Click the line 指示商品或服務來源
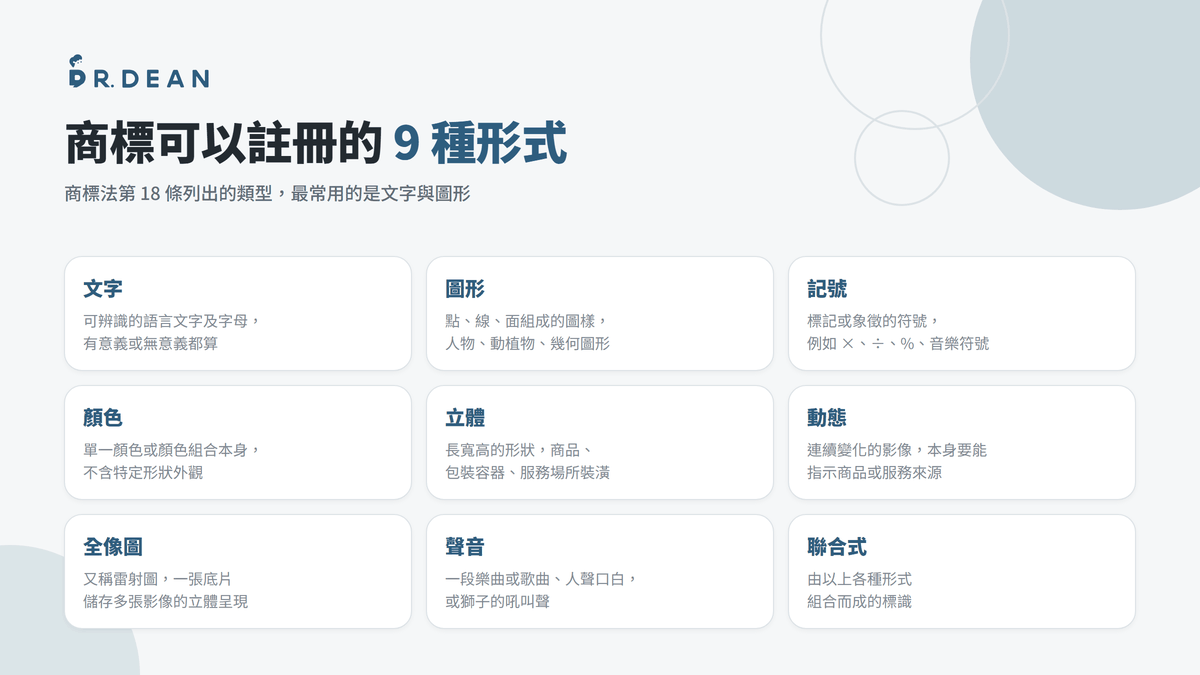This screenshot has width=1200, height=675. [874, 472]
